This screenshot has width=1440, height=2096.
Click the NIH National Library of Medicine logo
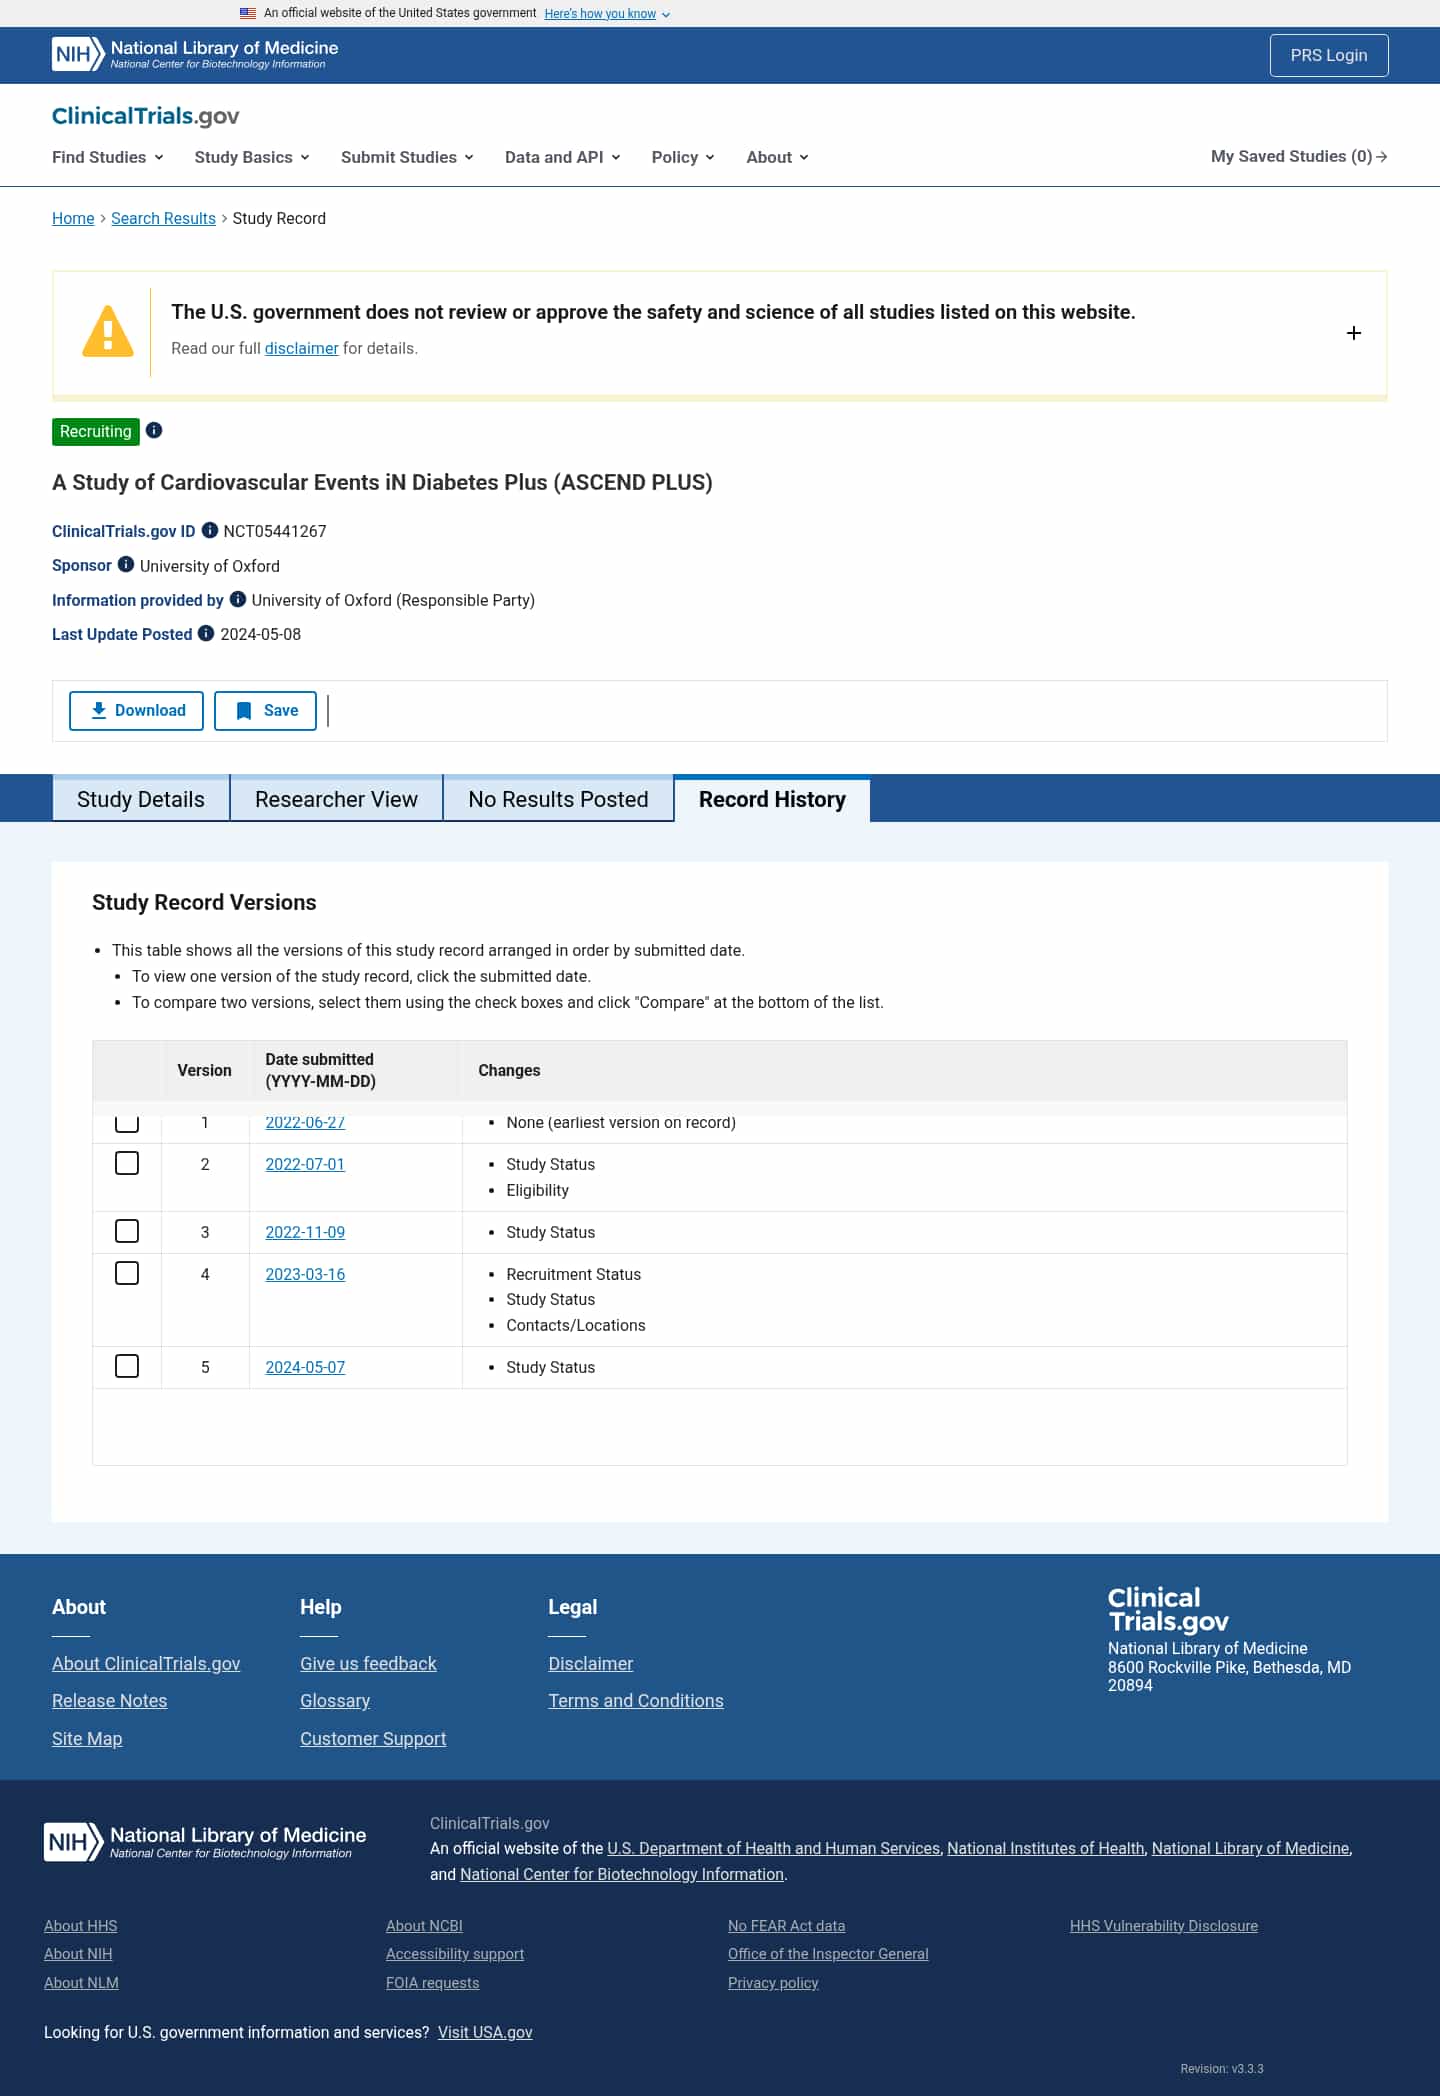(x=195, y=54)
